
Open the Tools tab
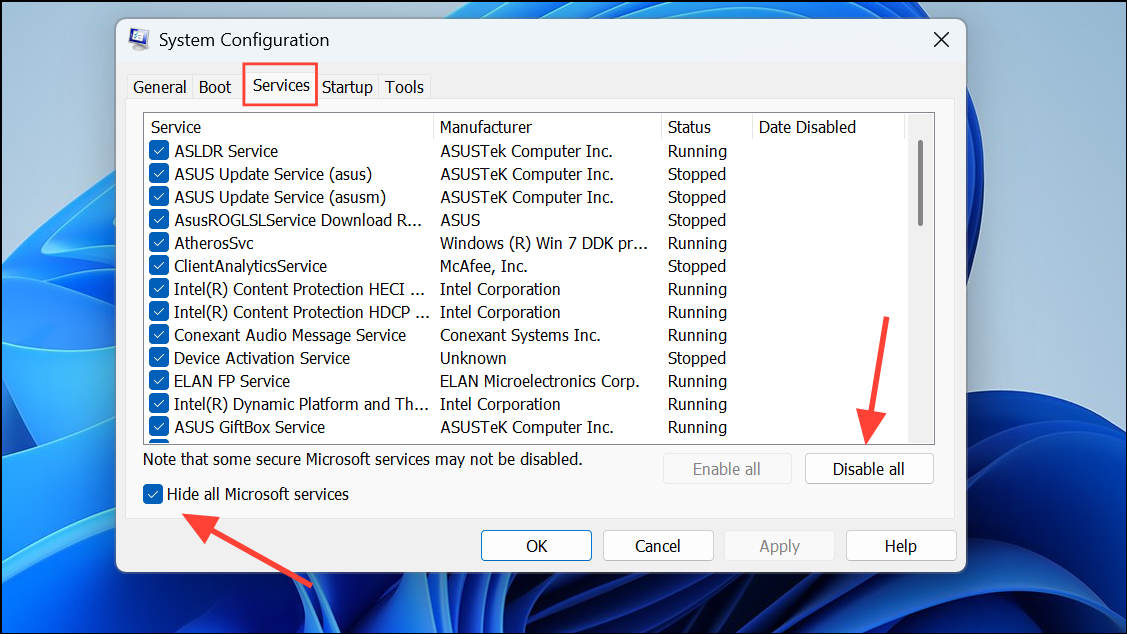(x=405, y=87)
